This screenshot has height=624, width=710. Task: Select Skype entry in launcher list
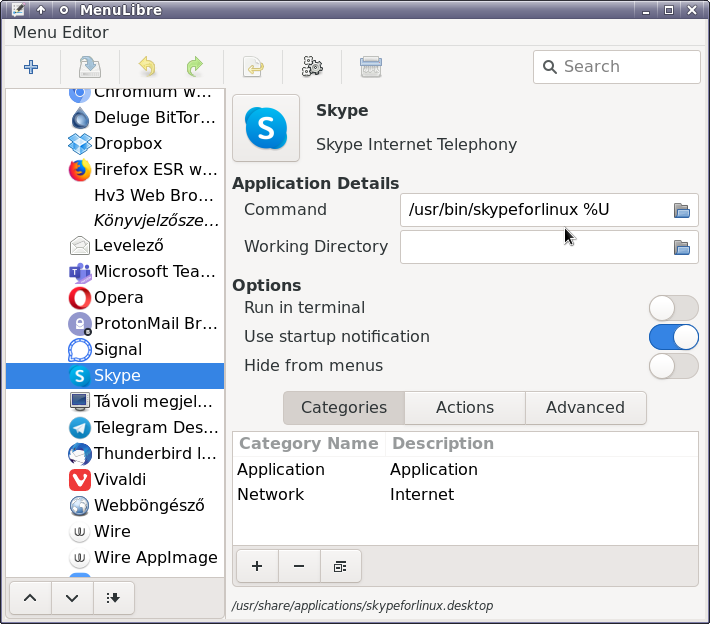pos(115,375)
